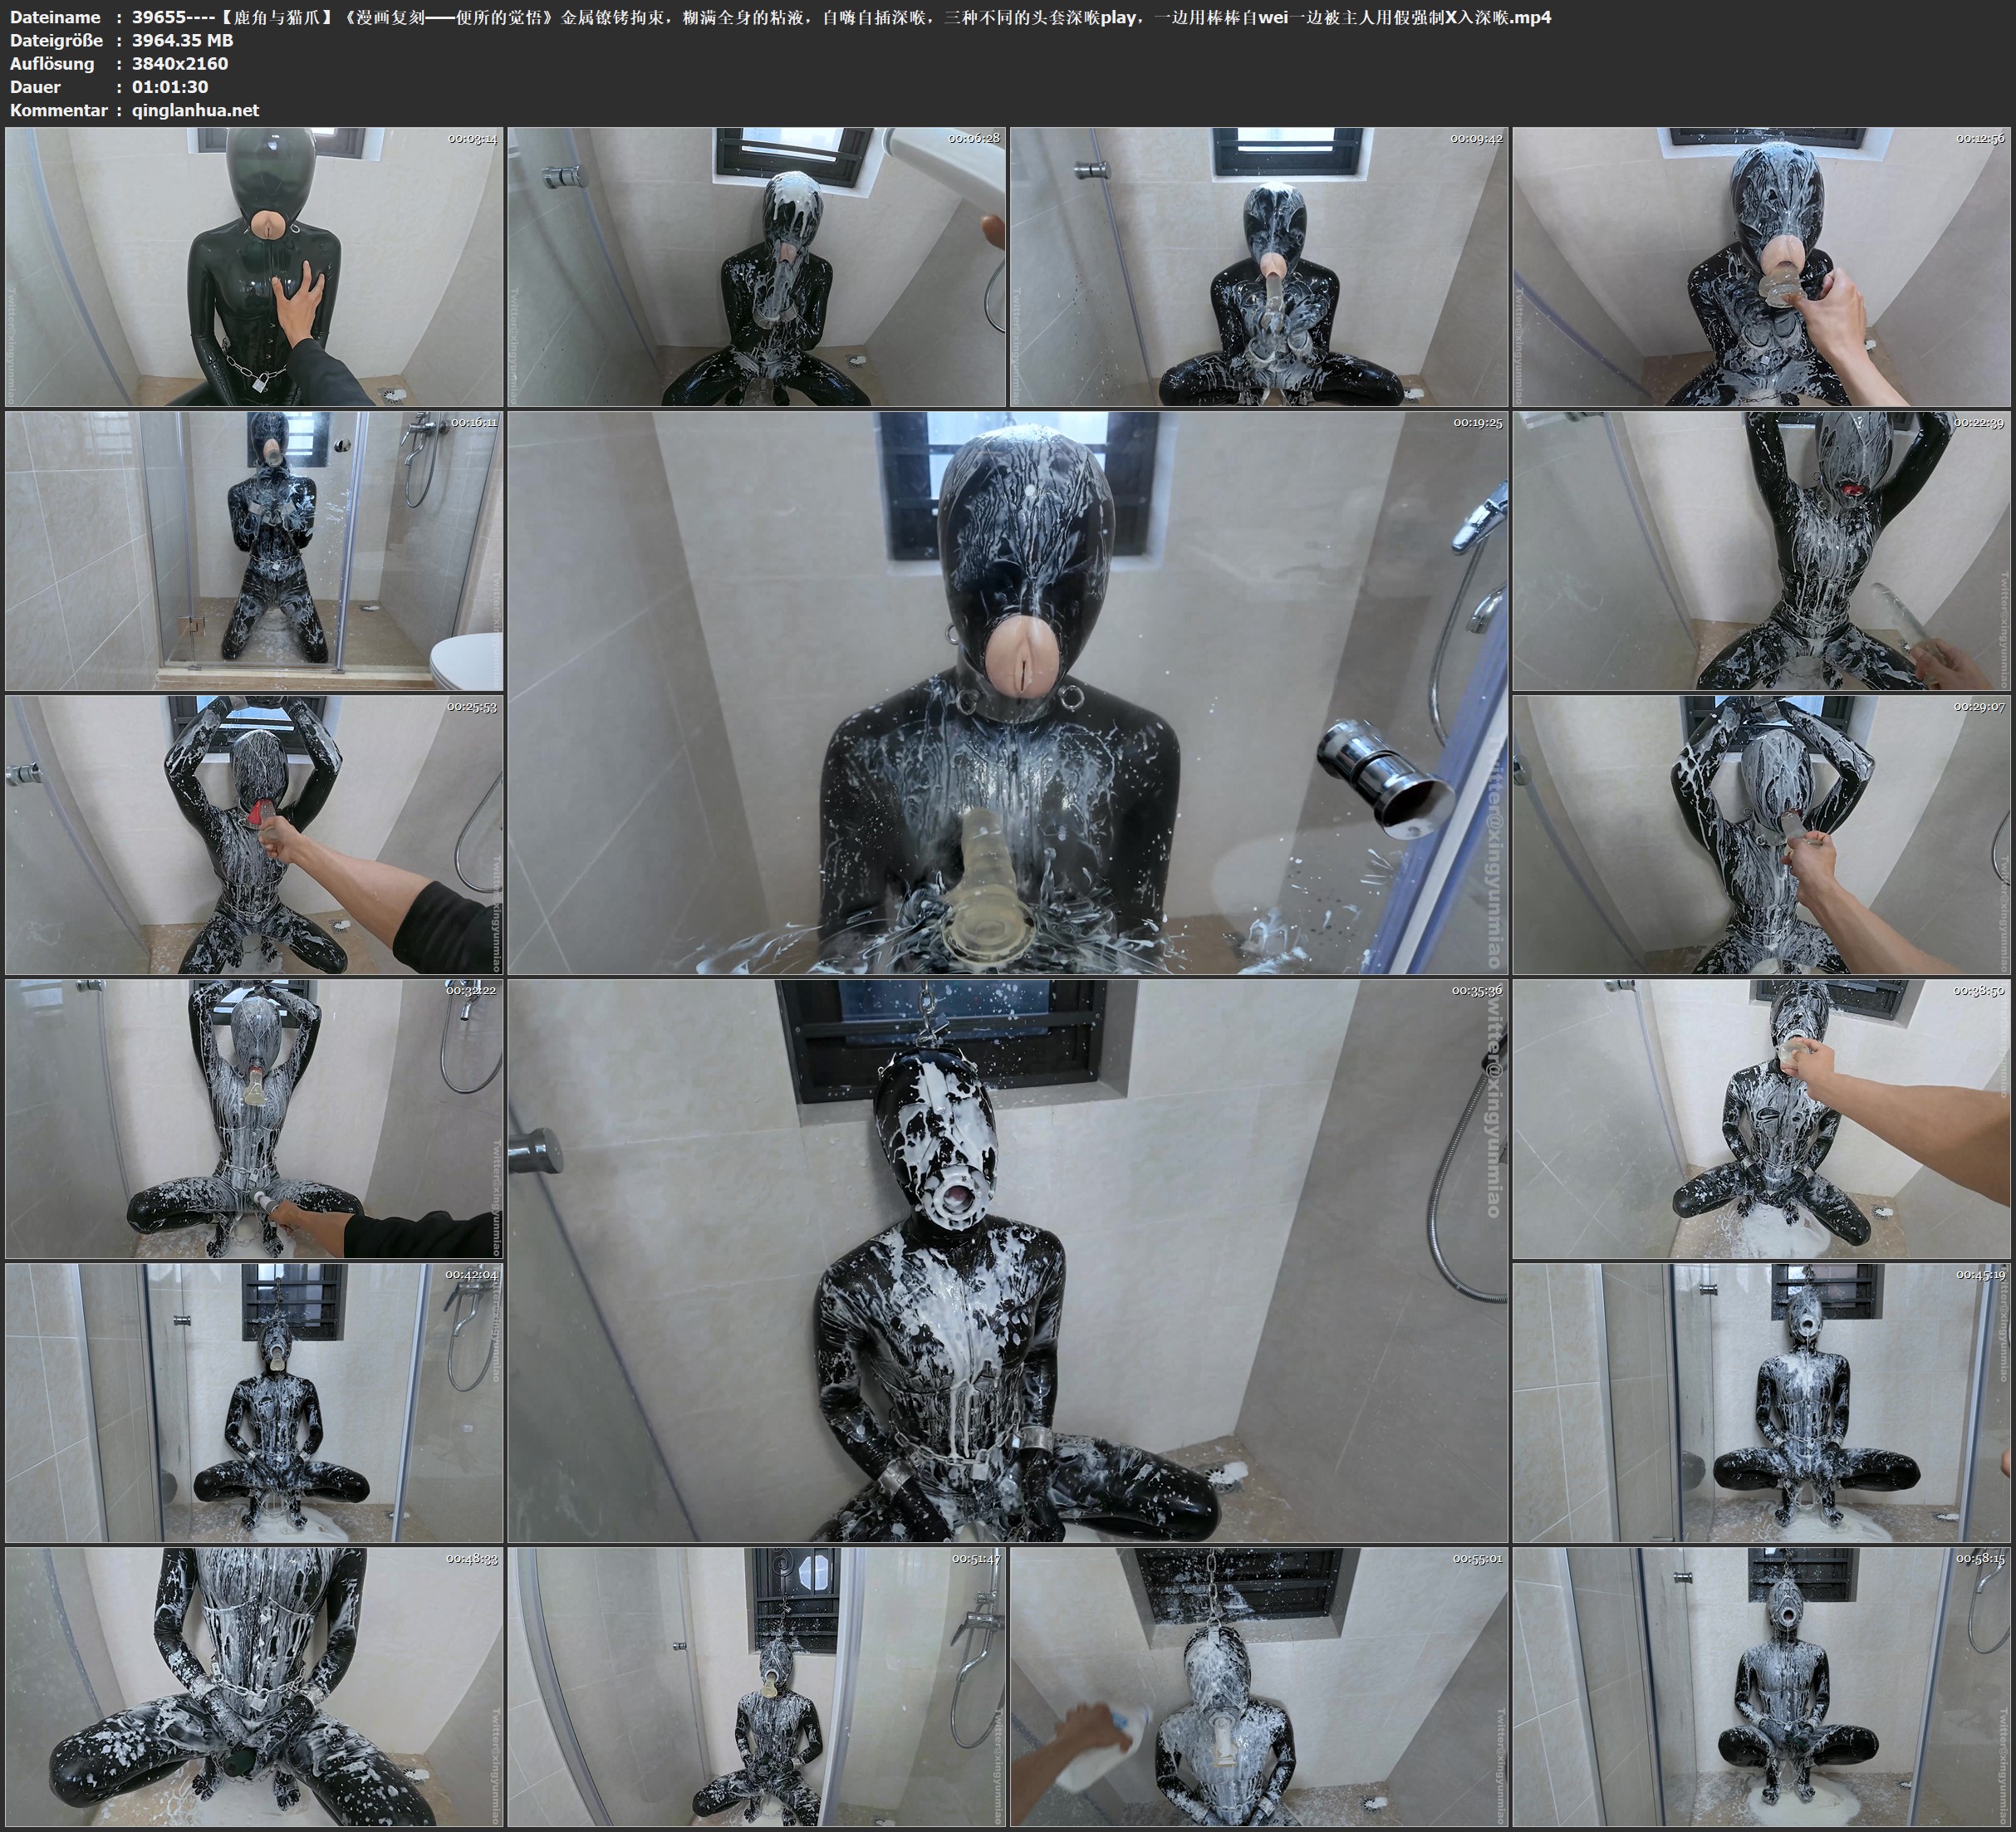Open the thumbnail at 00:51:47
This screenshot has height=1832, width=2016.
(x=757, y=1687)
